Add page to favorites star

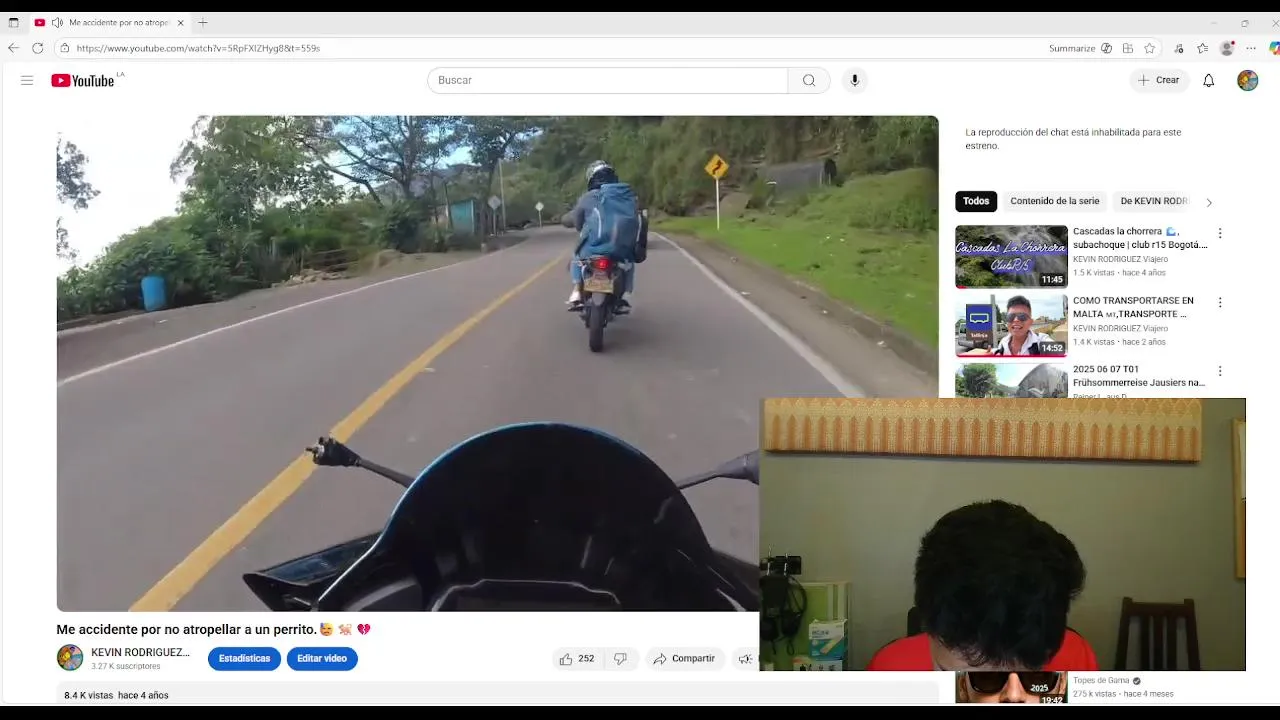(1150, 48)
